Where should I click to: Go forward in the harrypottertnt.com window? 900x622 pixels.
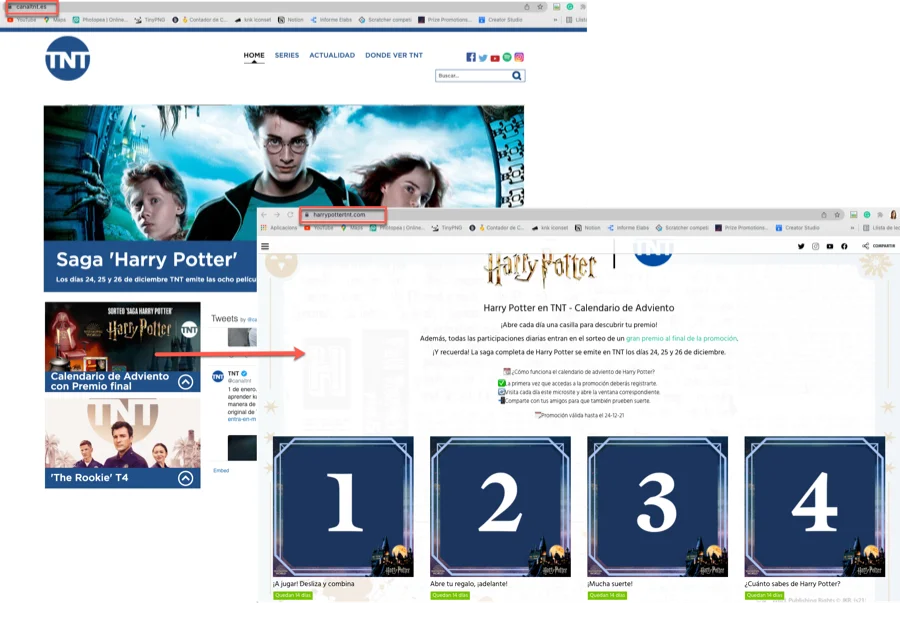pos(277,215)
